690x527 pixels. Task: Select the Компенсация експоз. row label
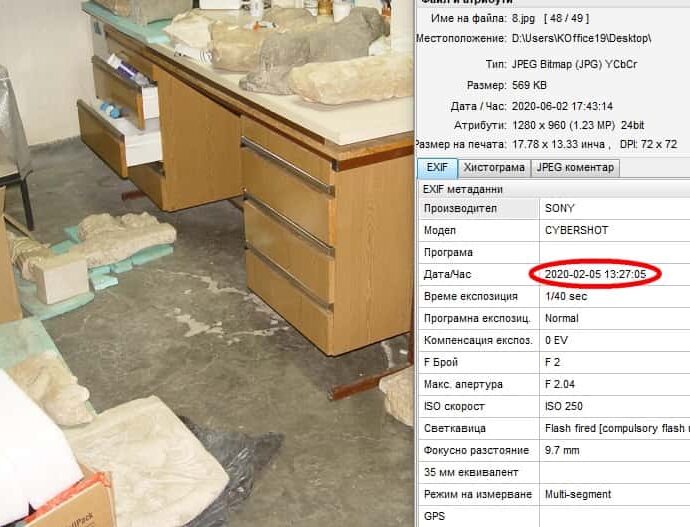[478, 340]
